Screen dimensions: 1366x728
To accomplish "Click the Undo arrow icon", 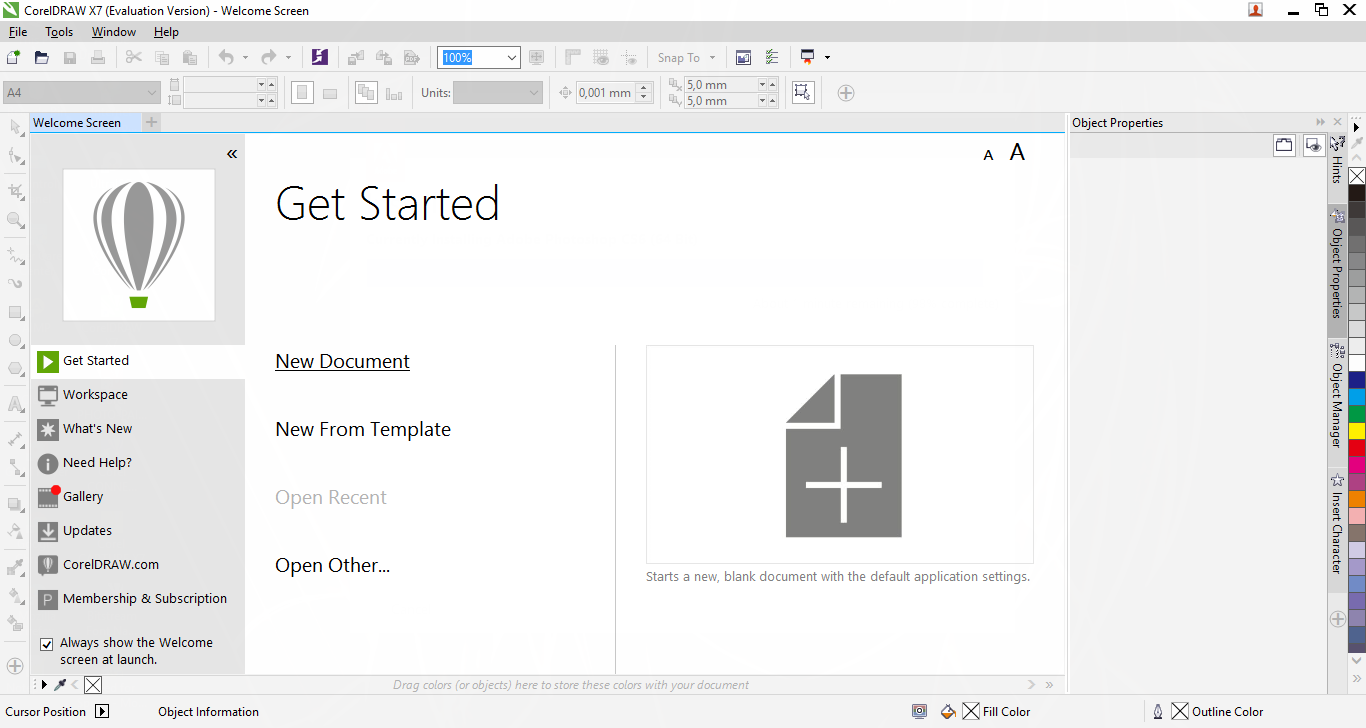I will (x=226, y=57).
